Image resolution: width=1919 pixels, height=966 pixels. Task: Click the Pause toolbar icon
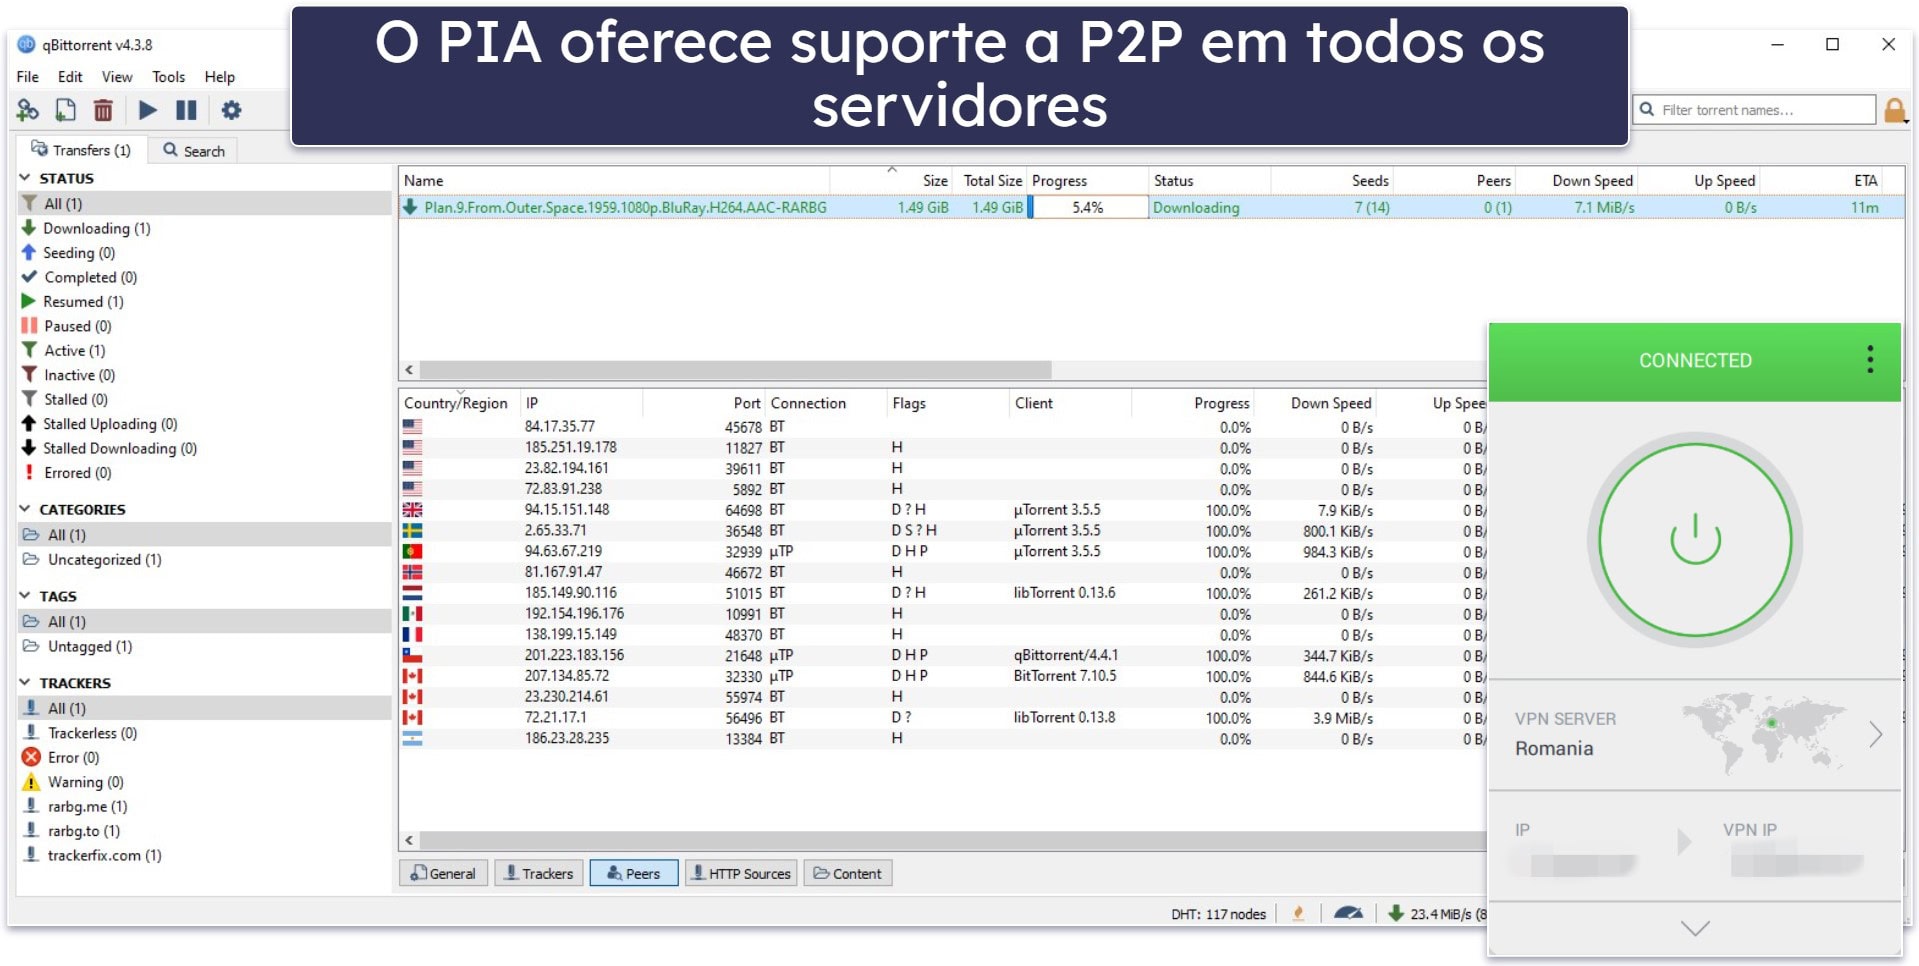pos(186,110)
